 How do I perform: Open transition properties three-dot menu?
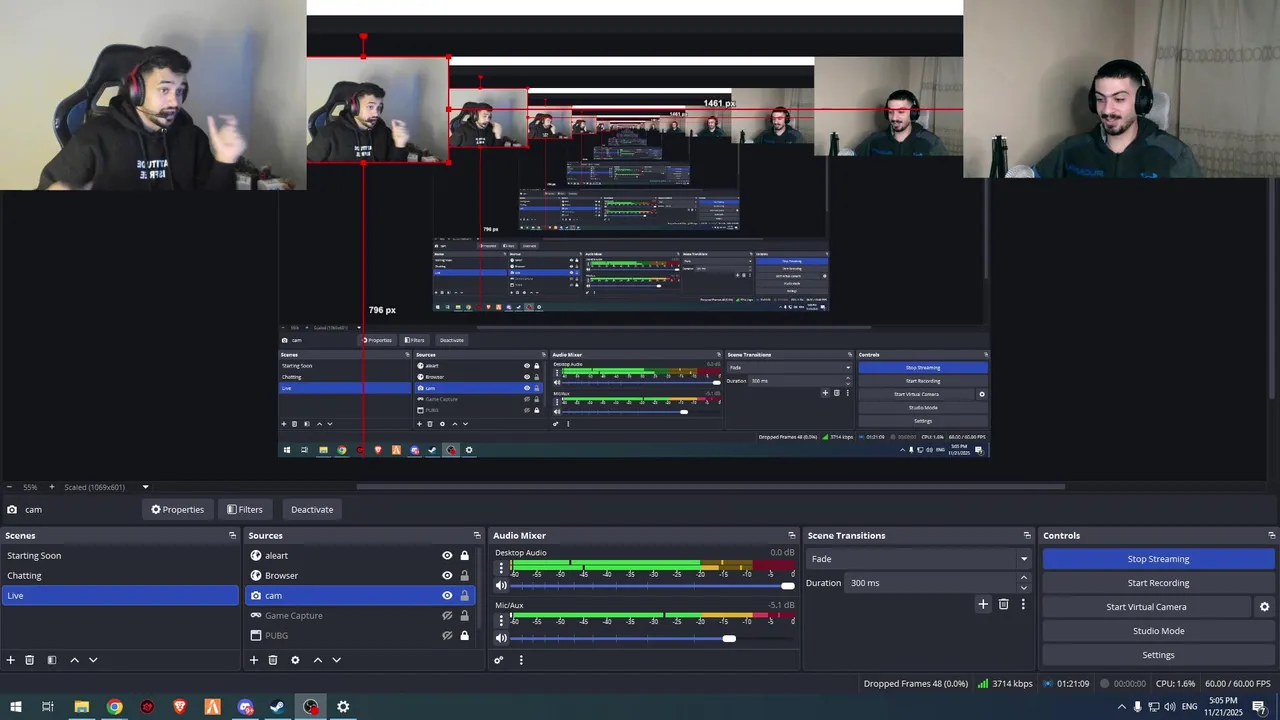[1023, 604]
